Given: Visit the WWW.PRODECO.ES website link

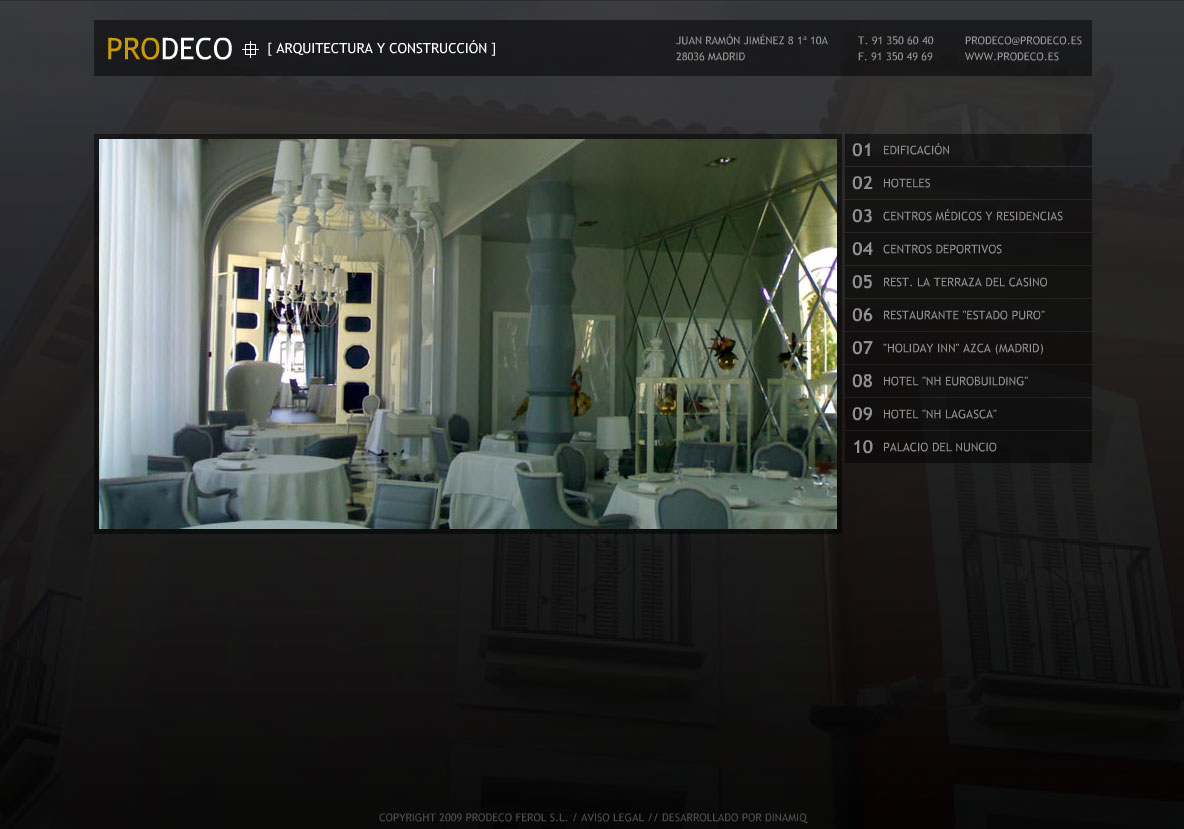Looking at the screenshot, I should coord(1012,57).
